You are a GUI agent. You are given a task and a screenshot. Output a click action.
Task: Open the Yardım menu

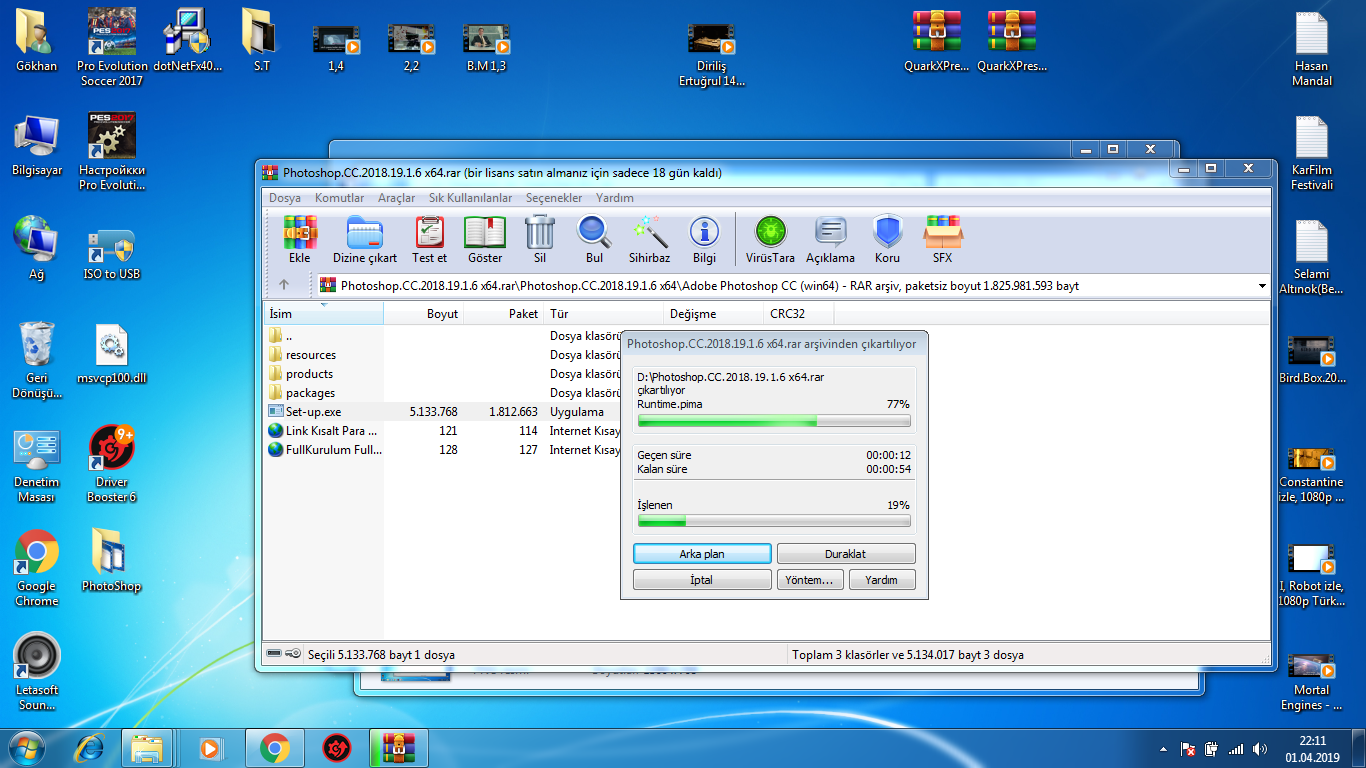click(x=615, y=198)
